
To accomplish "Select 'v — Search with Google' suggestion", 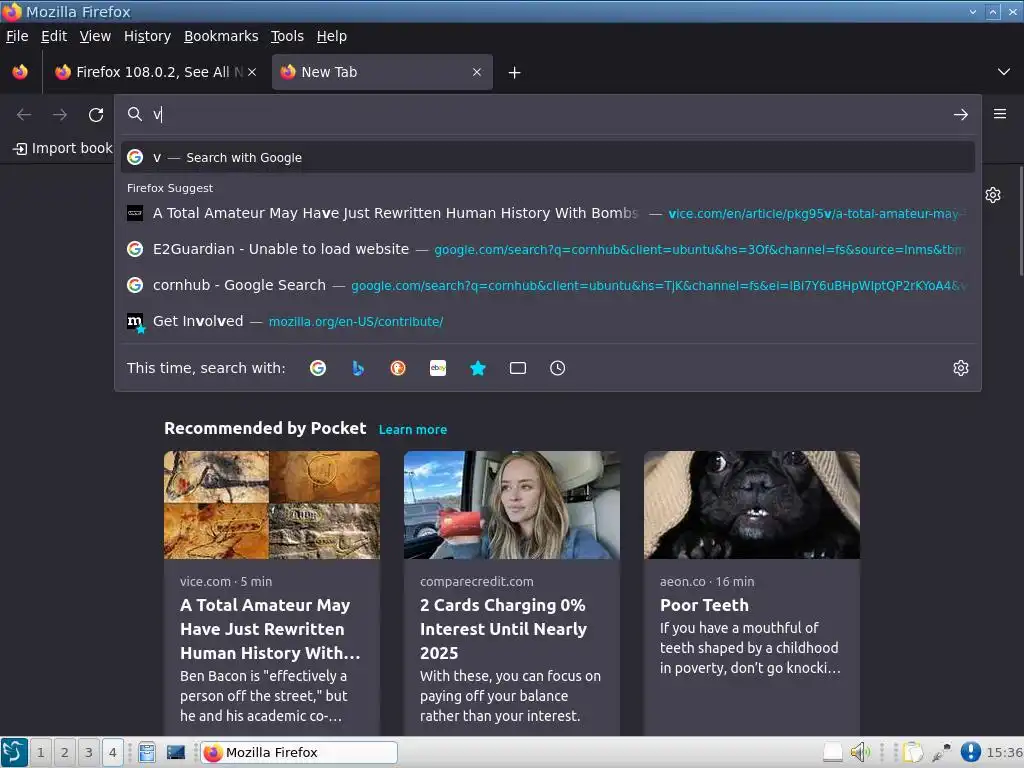I will click(548, 157).
